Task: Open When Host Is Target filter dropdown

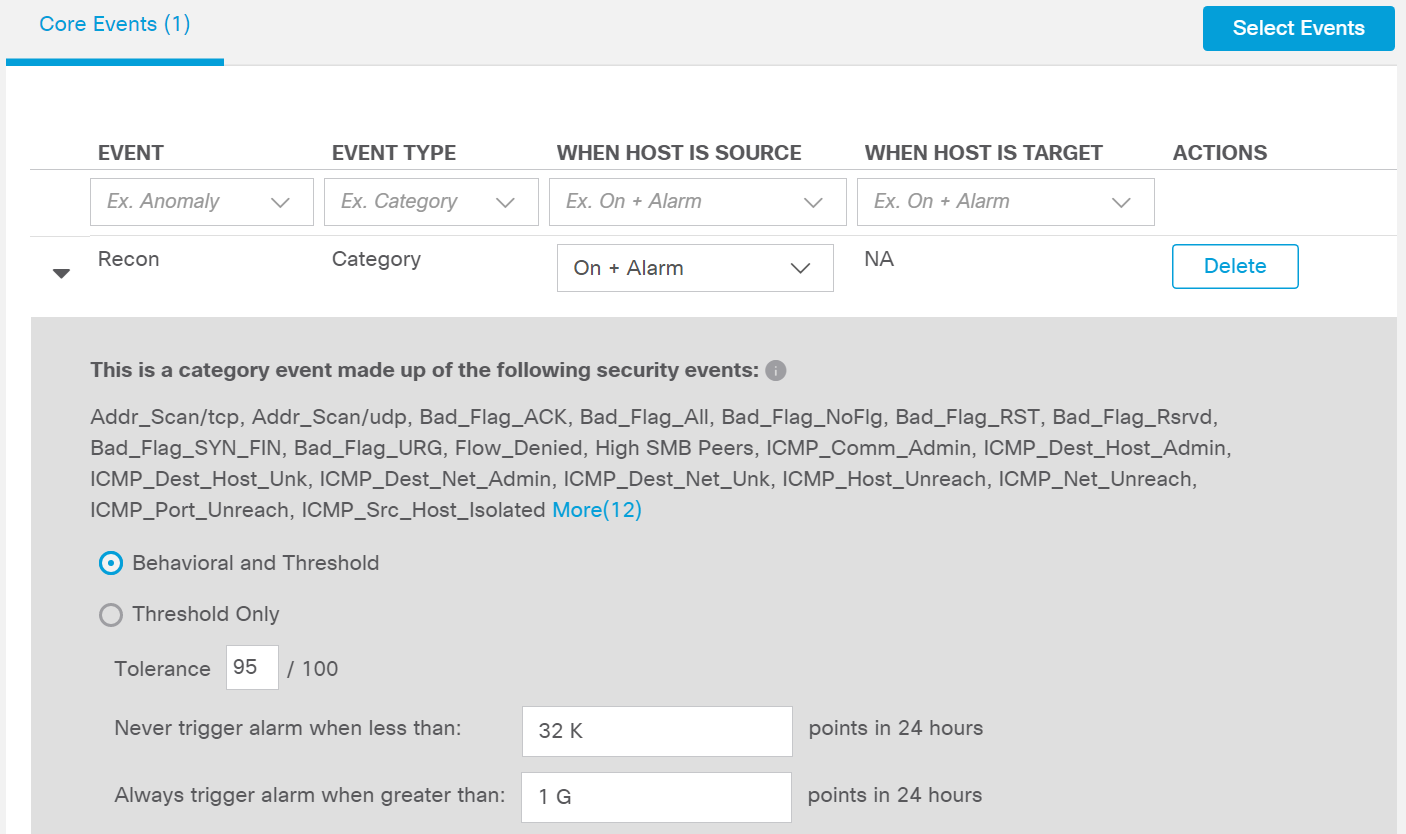Action: (x=1006, y=202)
